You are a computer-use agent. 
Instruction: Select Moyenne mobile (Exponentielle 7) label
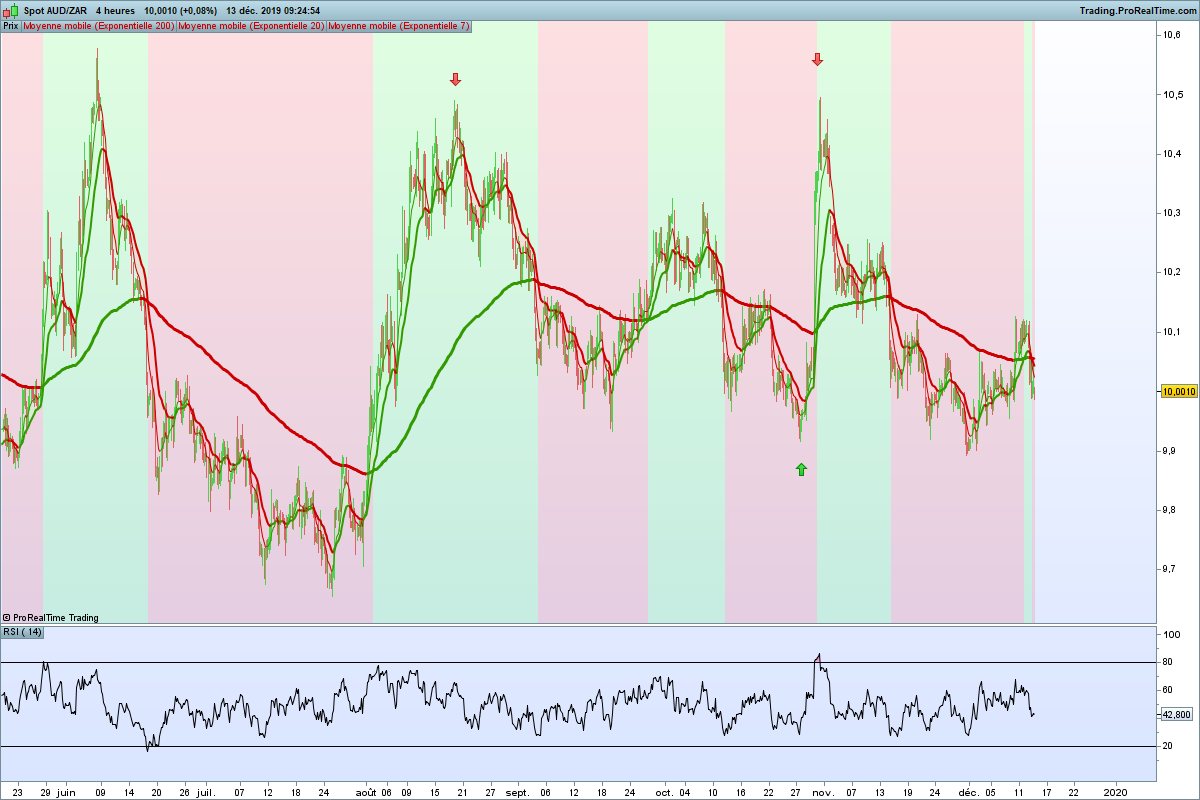point(399,27)
